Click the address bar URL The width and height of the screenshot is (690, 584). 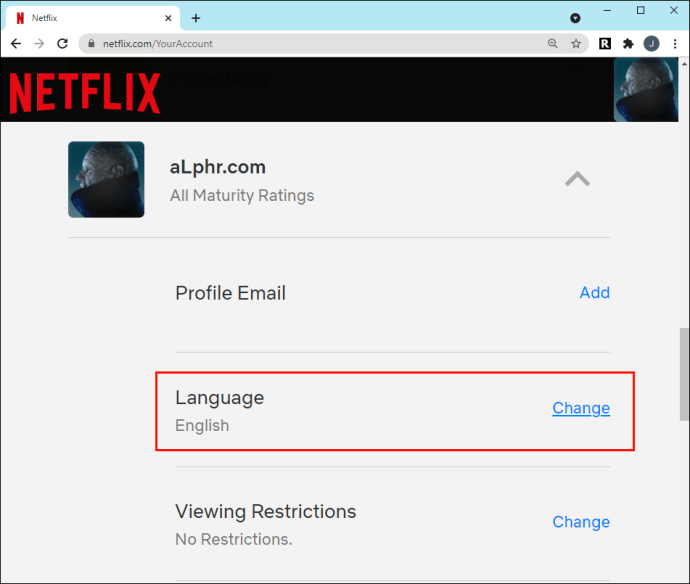[158, 44]
